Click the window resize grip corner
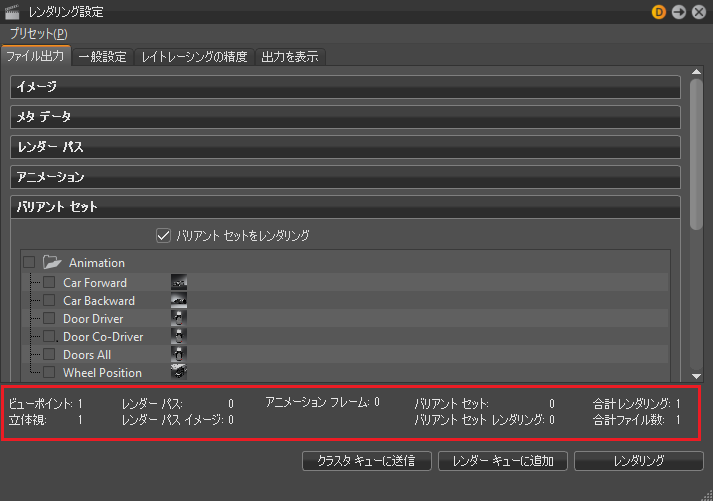The width and height of the screenshot is (713, 501). [x=707, y=496]
